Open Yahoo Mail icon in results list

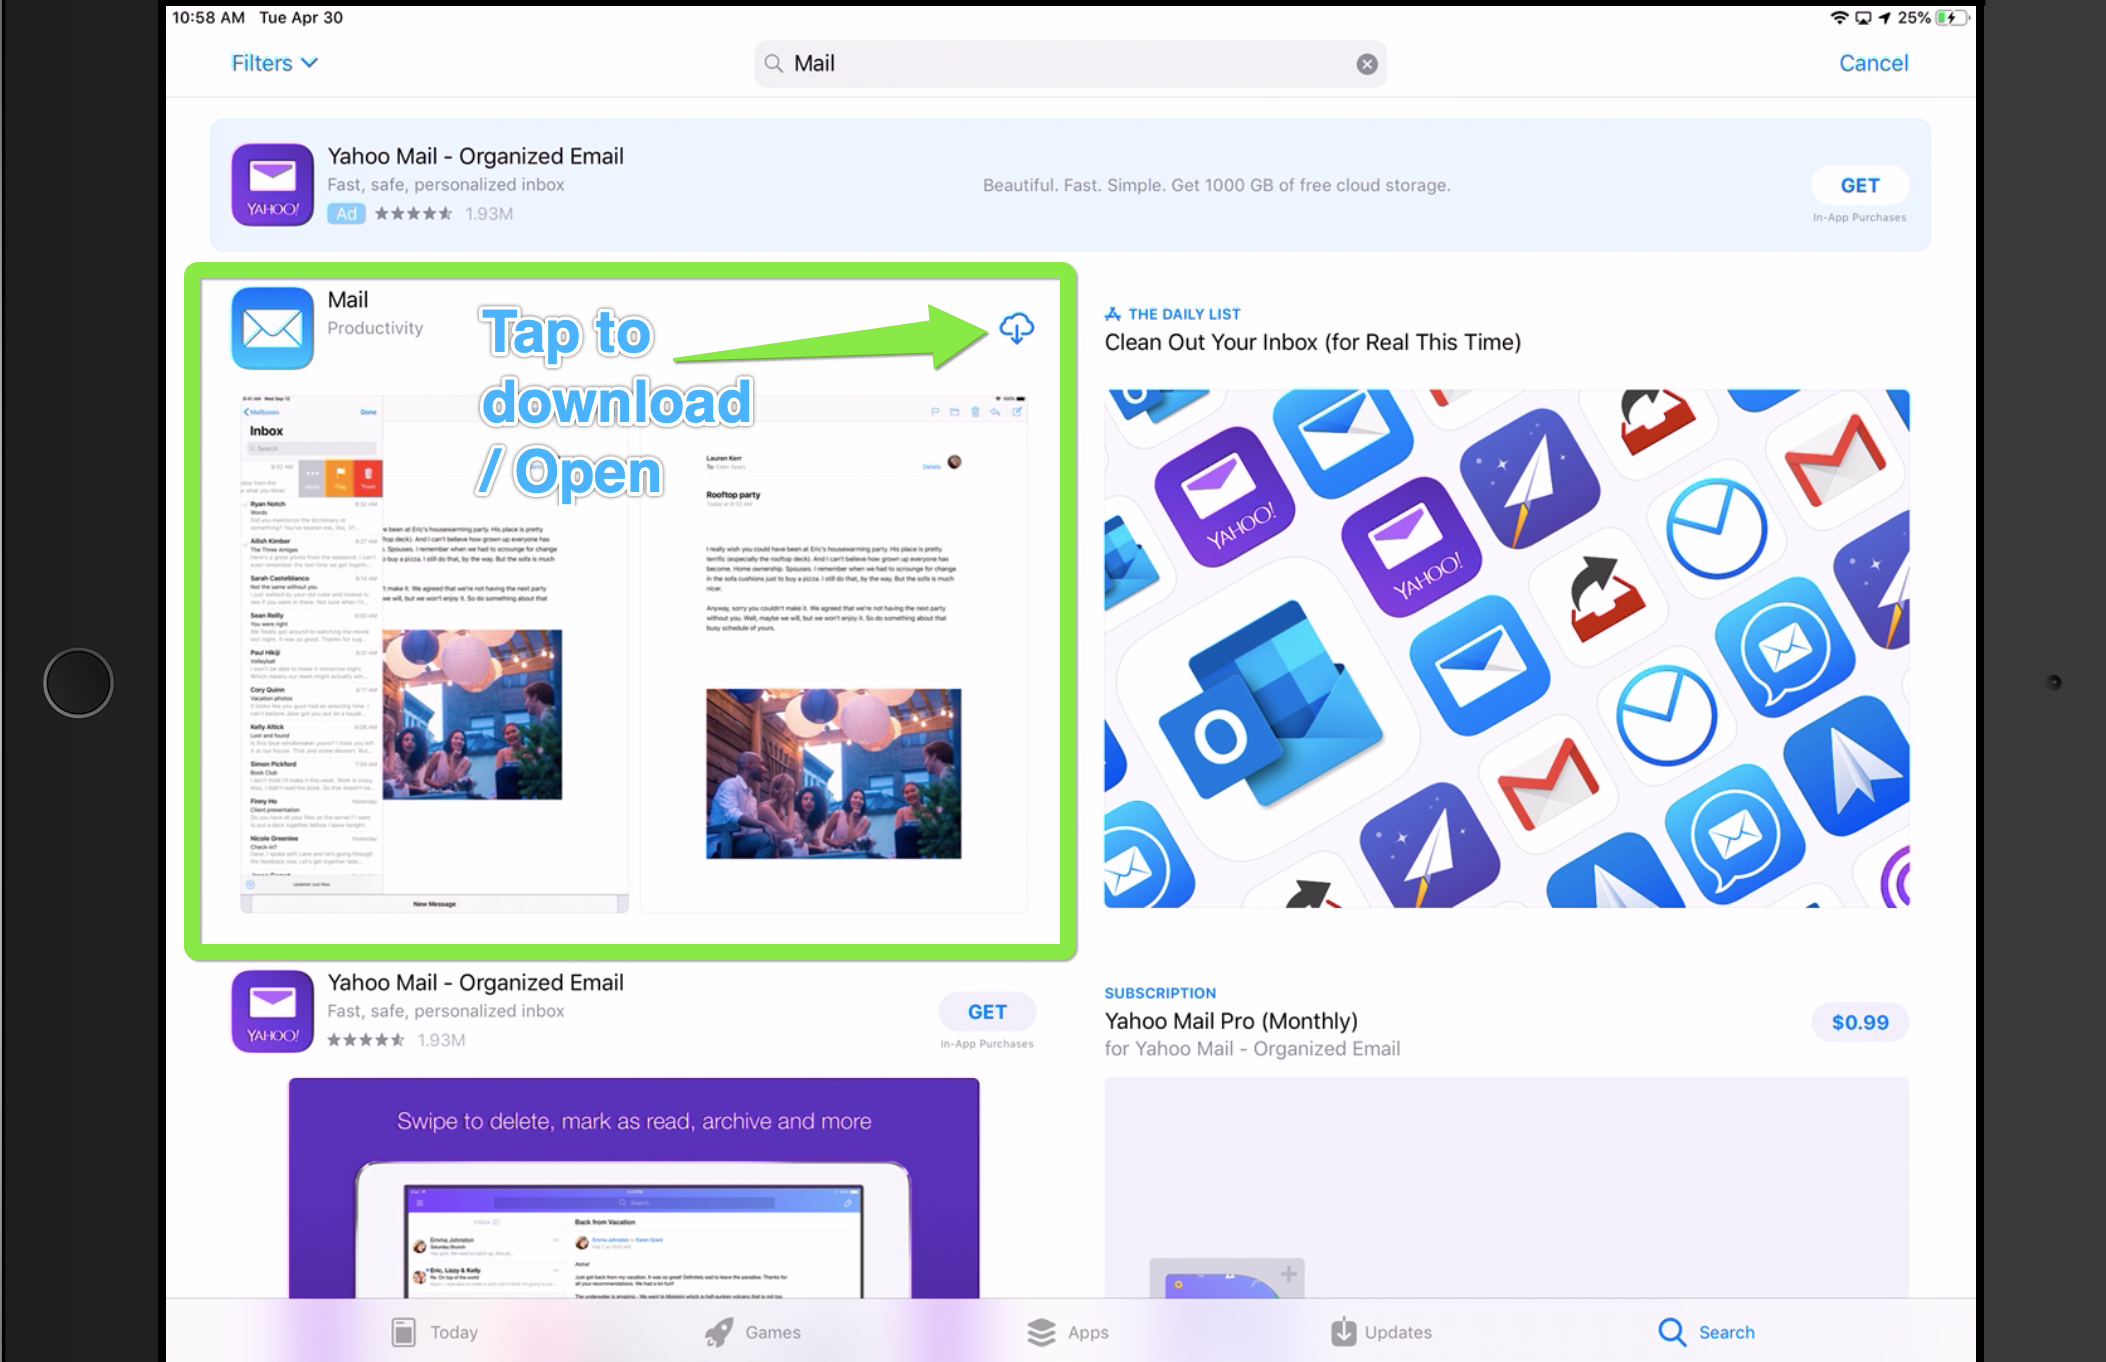pyautogui.click(x=272, y=1011)
